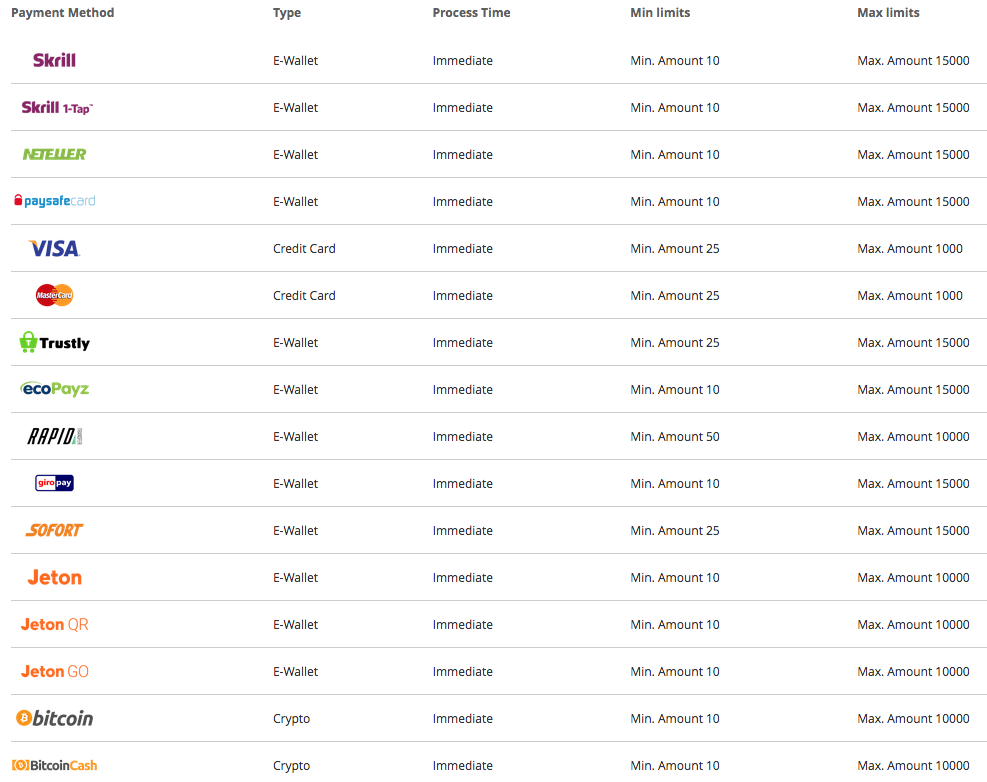Click the giropay logo
This screenshot has width=987, height=782.
coord(54,483)
